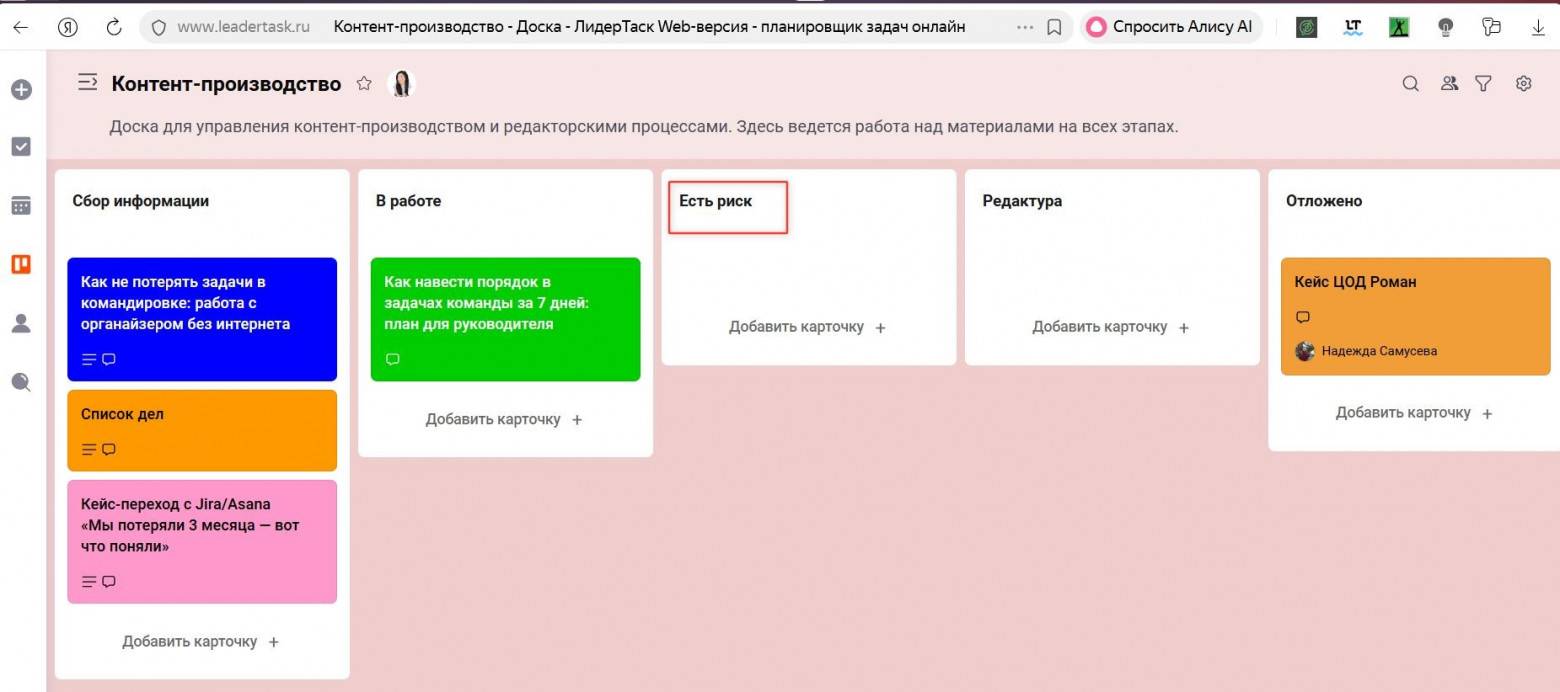
Task: Click the В работе column header
Action: click(x=408, y=201)
